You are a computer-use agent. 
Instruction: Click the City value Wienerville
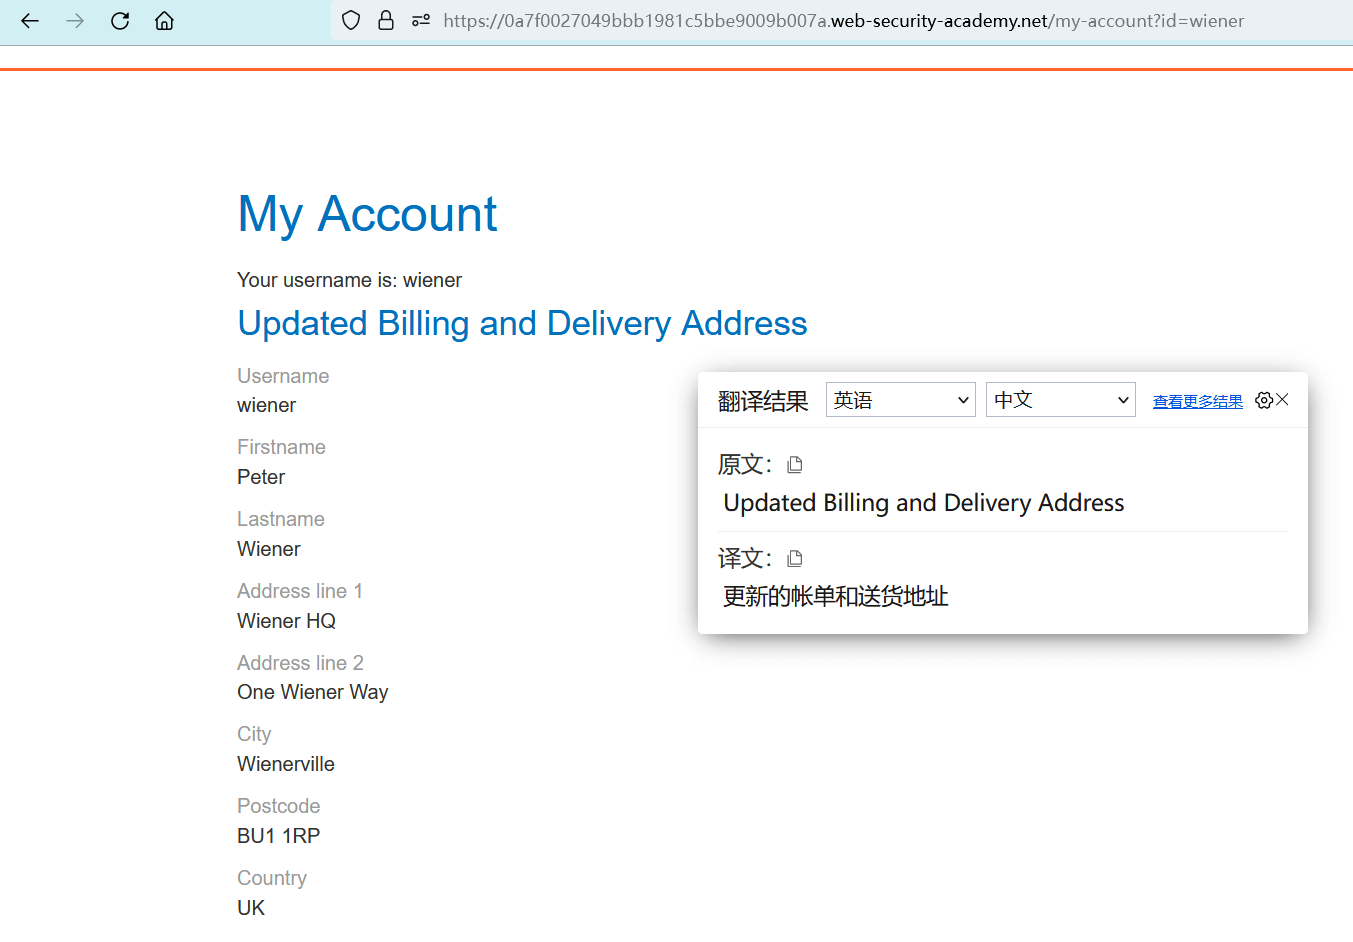click(286, 764)
